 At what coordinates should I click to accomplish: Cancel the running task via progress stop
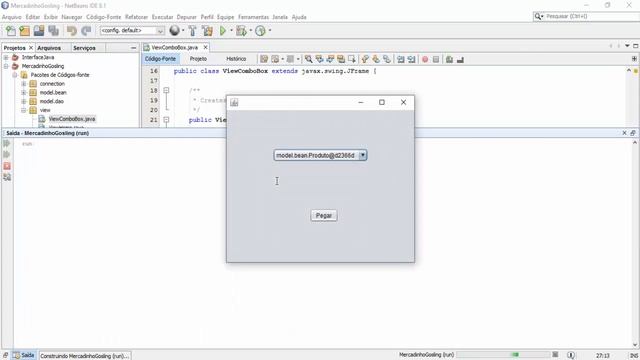[x=555, y=354]
